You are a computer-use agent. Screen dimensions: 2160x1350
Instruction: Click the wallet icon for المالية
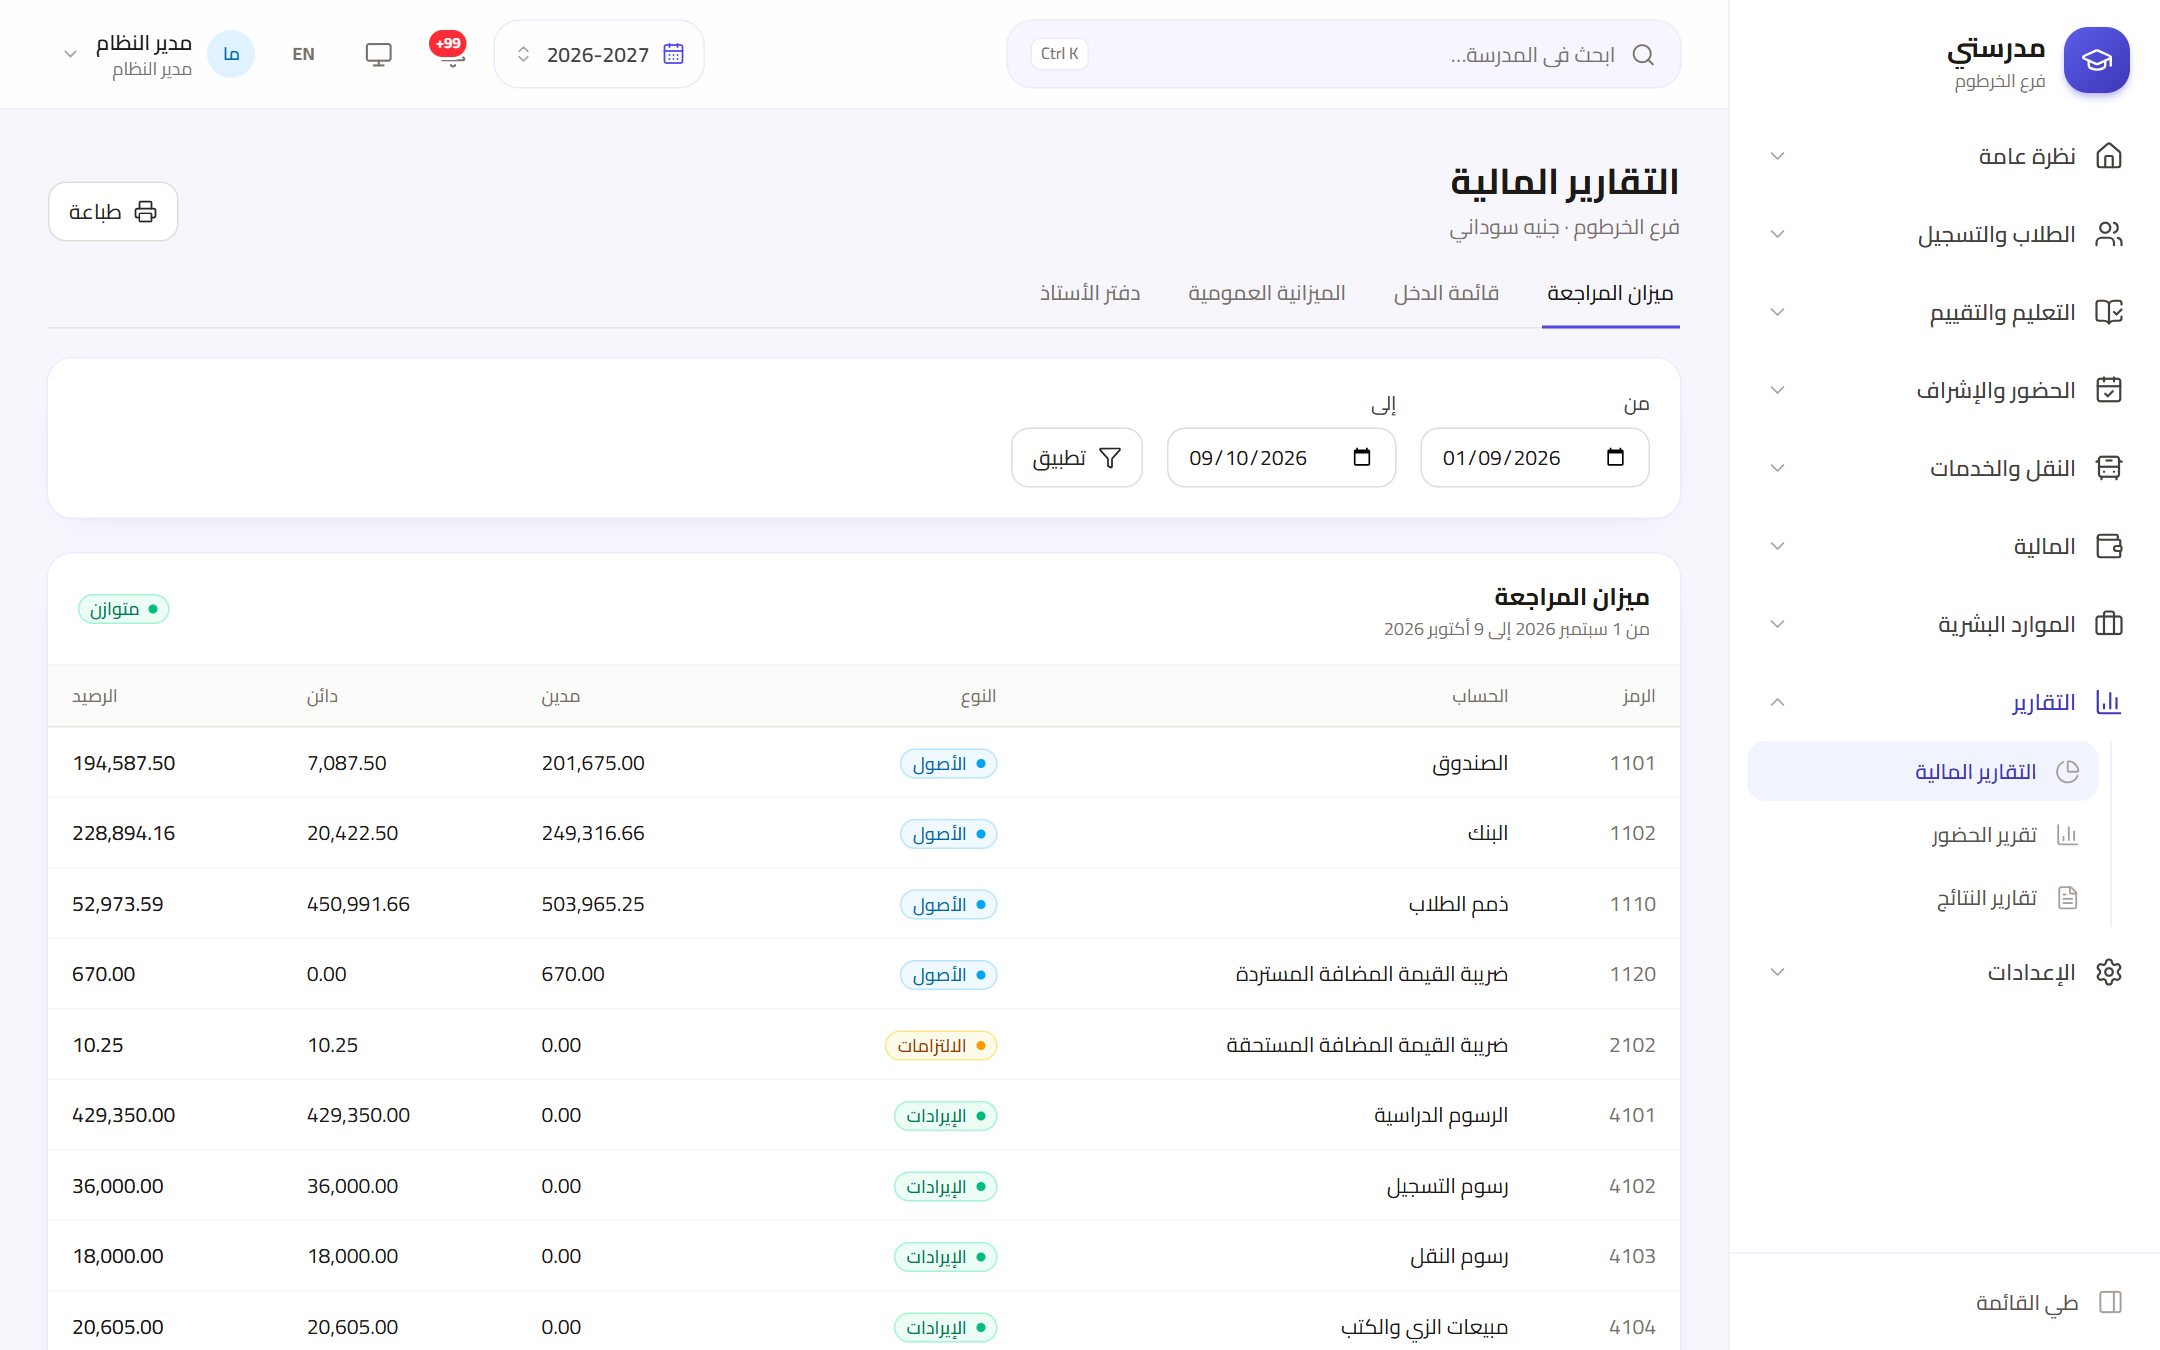pyautogui.click(x=2108, y=546)
